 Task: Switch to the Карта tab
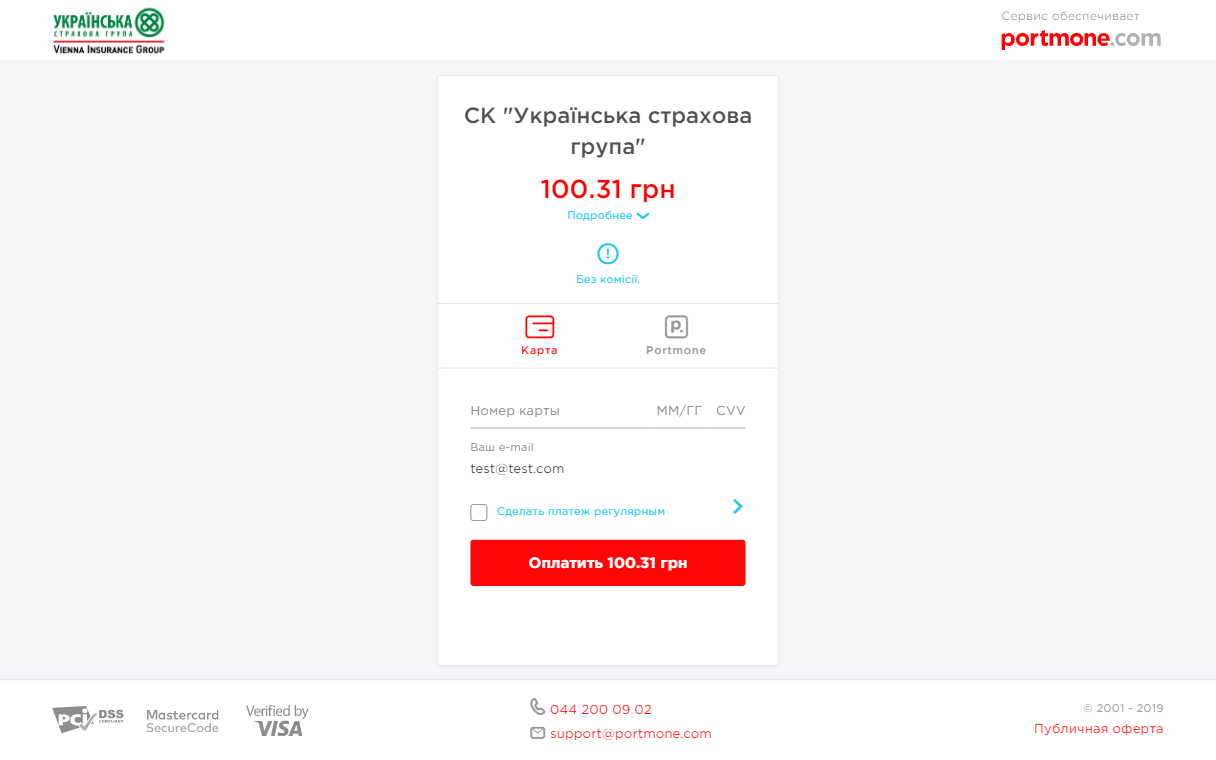pyautogui.click(x=539, y=351)
